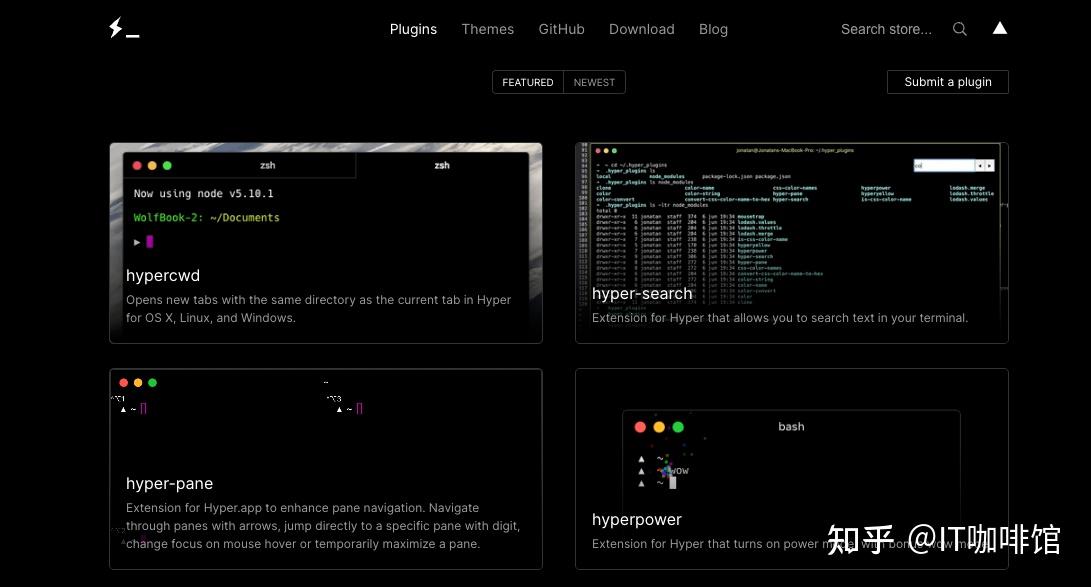The width and height of the screenshot is (1091, 587).
Task: Open the hyper-pane plugin title
Action: pyautogui.click(x=169, y=483)
